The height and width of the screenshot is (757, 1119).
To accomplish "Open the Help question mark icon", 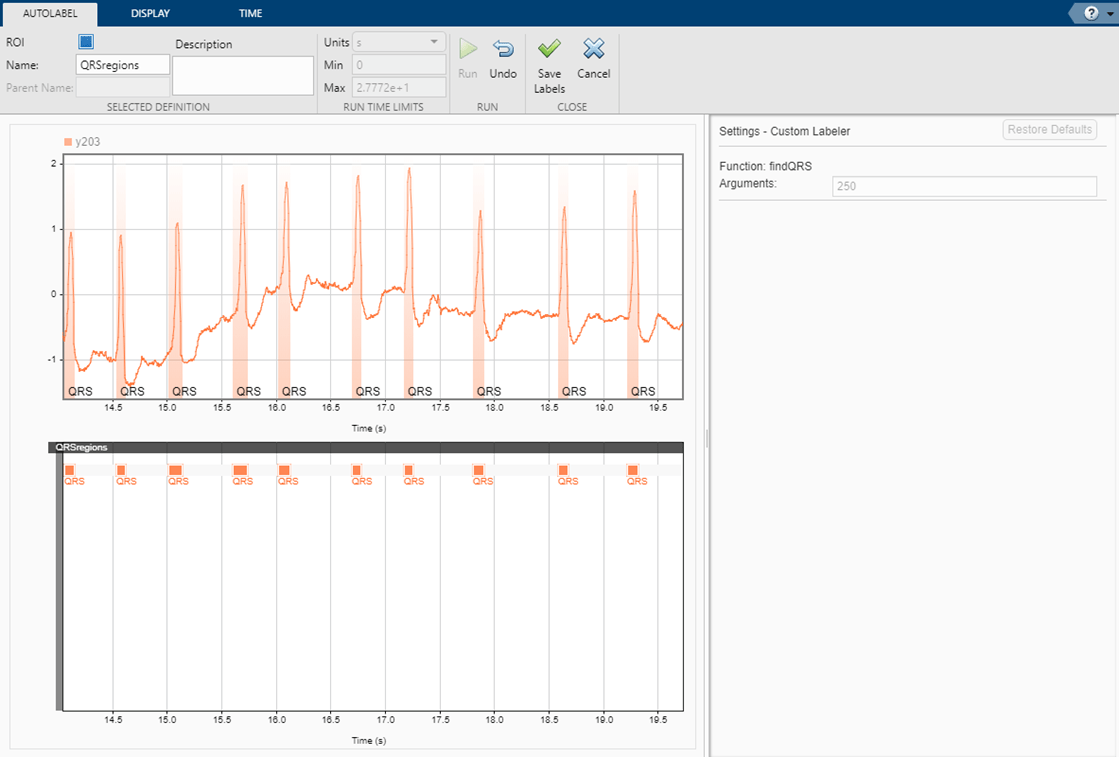I will pos(1091,13).
